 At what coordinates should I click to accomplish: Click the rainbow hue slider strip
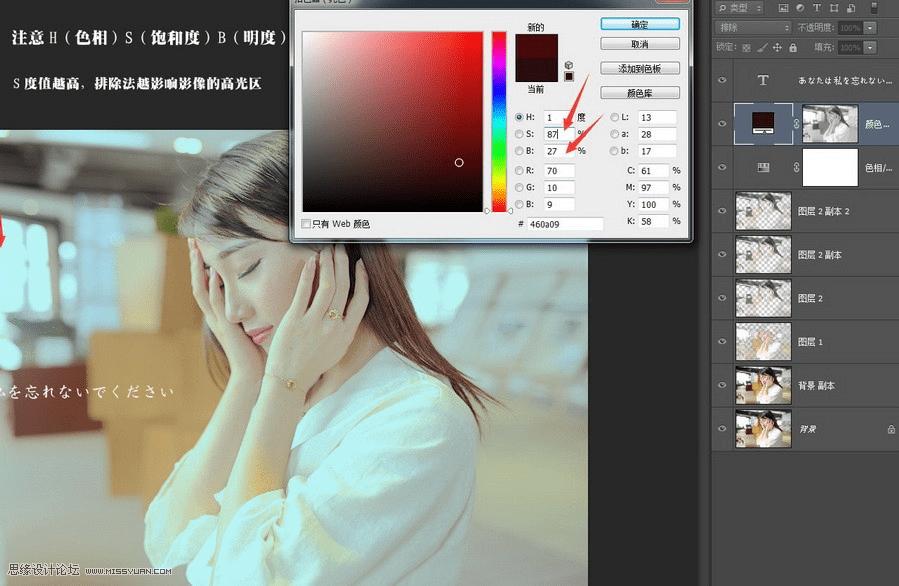tap(498, 120)
